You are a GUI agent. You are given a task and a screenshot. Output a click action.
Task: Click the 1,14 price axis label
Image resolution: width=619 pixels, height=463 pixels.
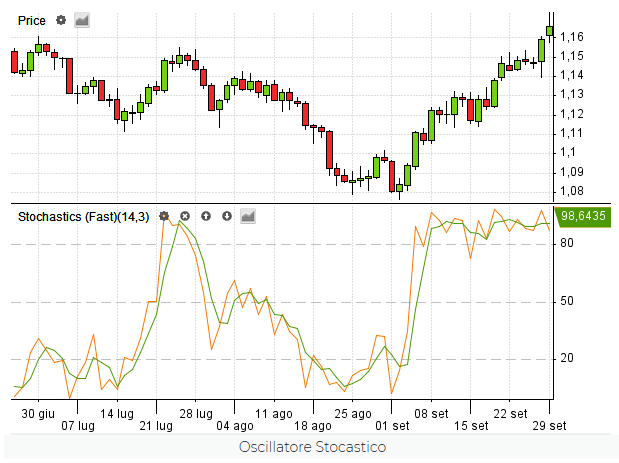click(572, 75)
